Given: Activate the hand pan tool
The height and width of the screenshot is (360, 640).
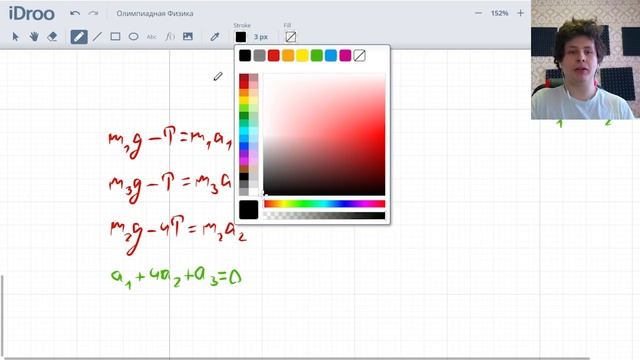Looking at the screenshot, I should (34, 37).
